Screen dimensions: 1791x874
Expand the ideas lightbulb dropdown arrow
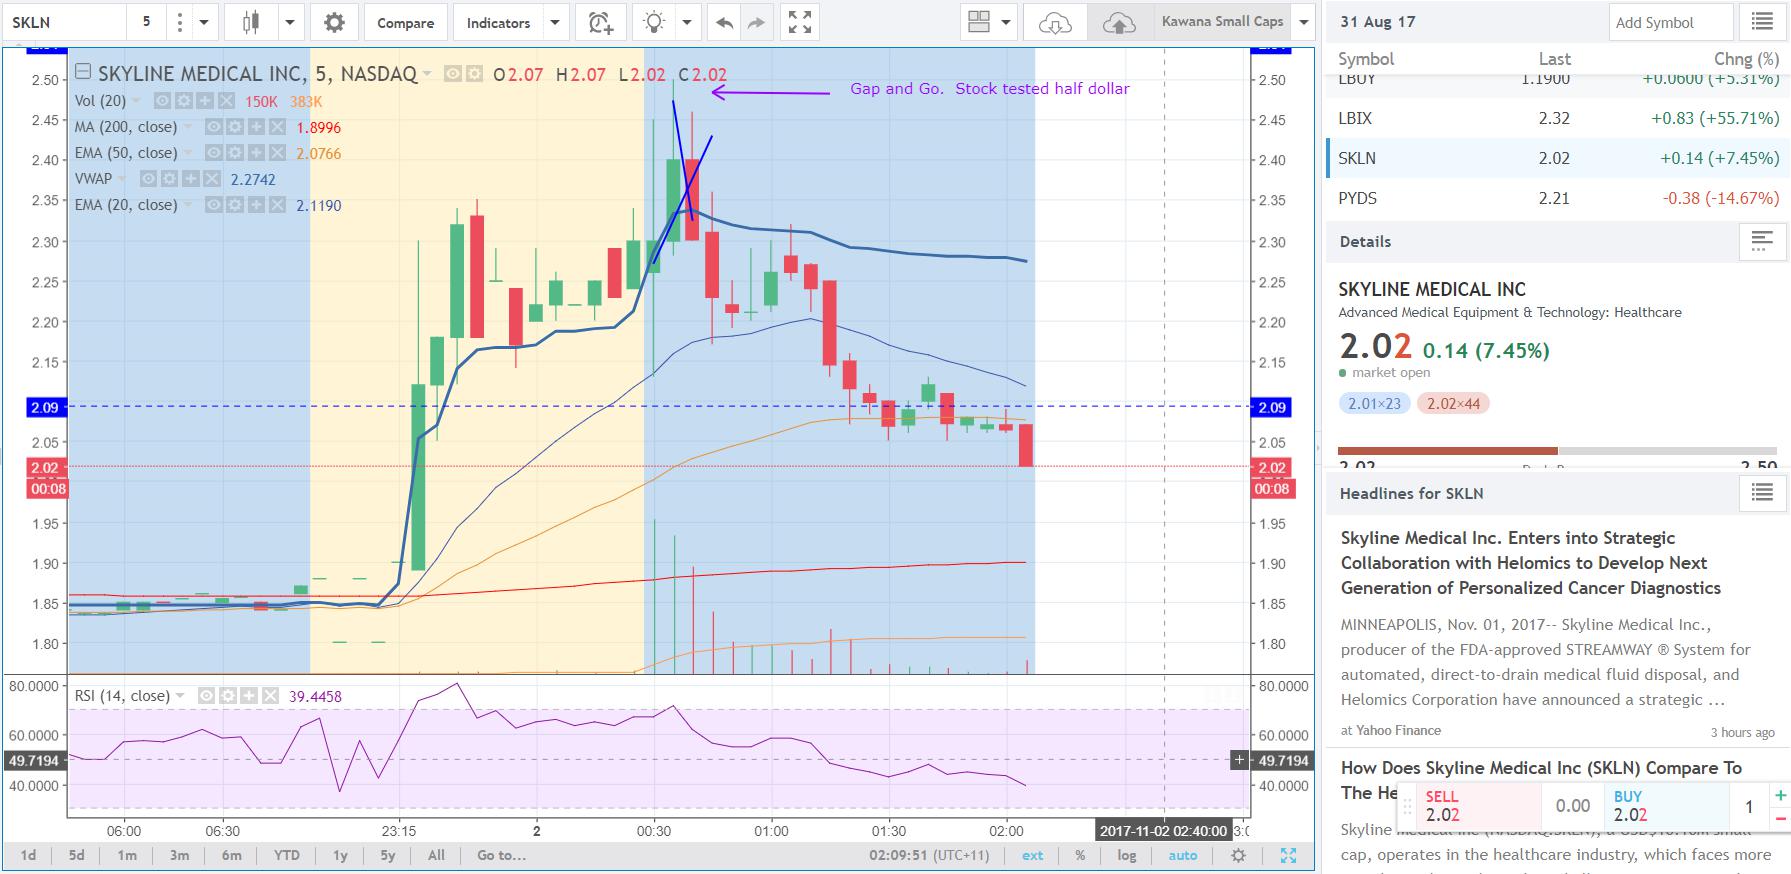687,22
